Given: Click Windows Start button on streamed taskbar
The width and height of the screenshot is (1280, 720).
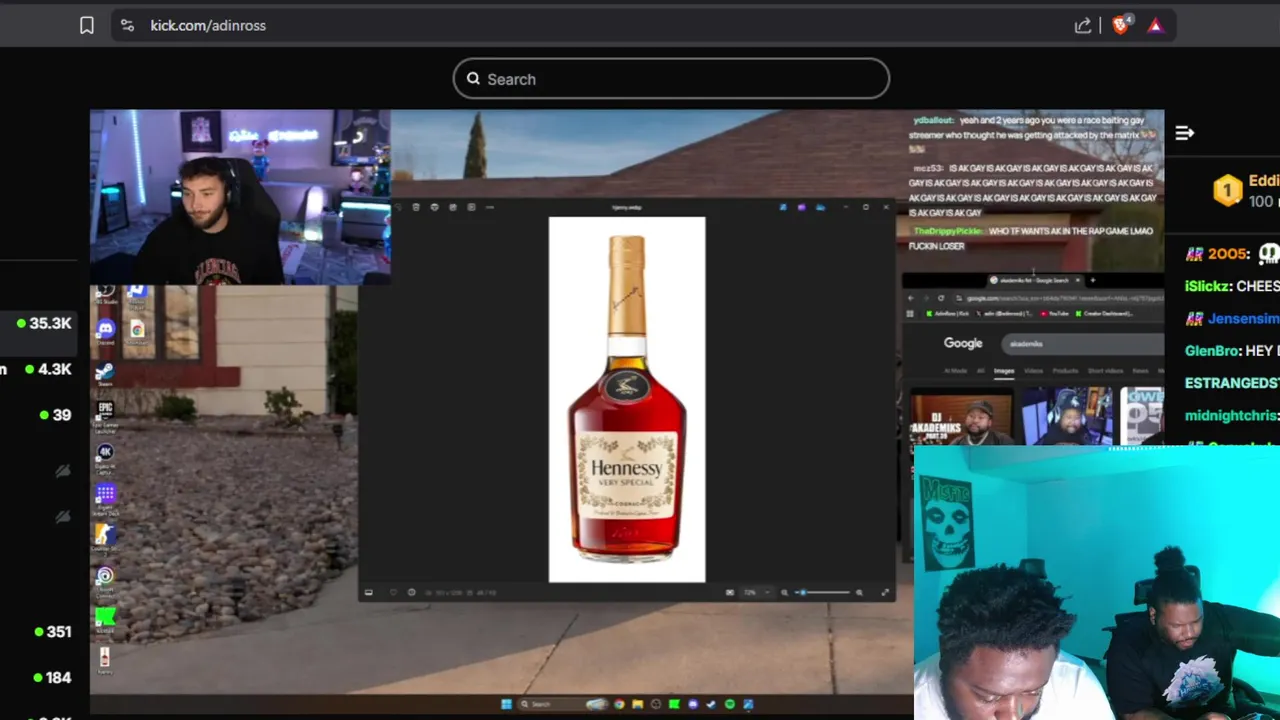Looking at the screenshot, I should click(x=506, y=704).
